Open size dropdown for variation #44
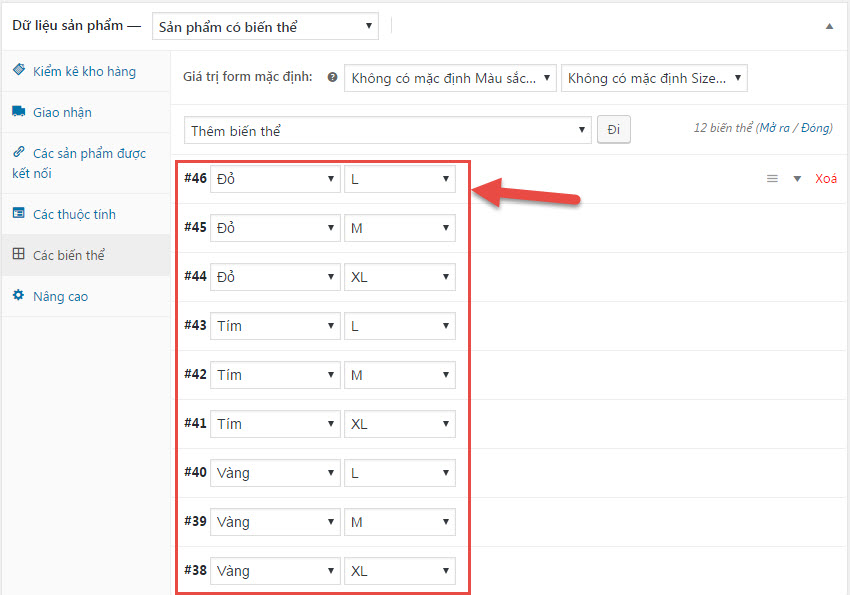 point(400,277)
